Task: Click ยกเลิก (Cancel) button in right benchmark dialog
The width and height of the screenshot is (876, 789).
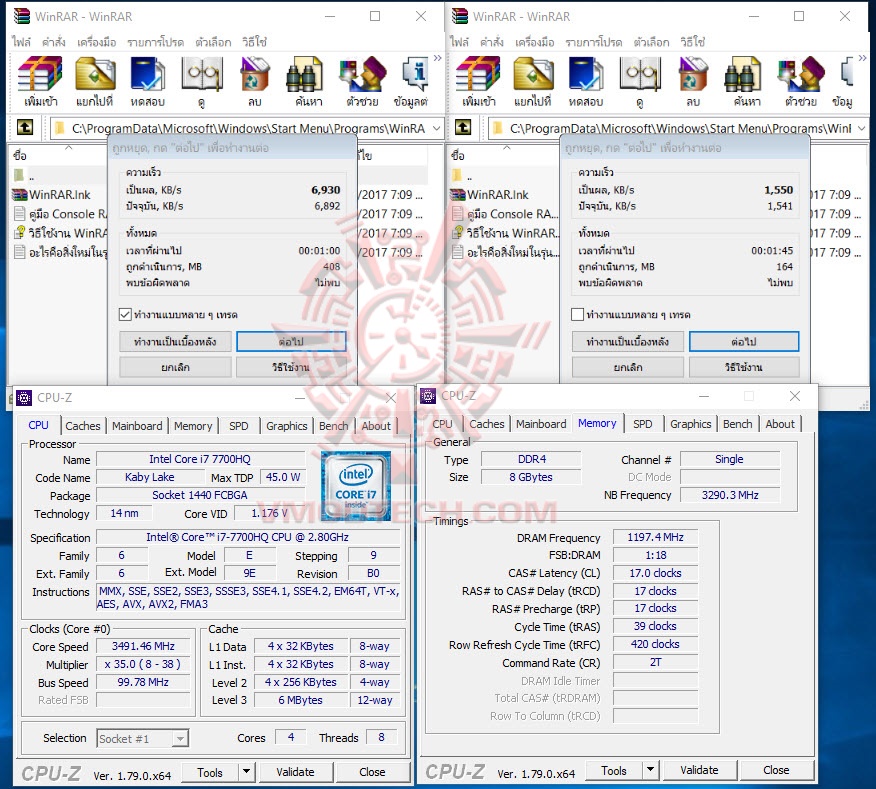Action: click(x=628, y=367)
